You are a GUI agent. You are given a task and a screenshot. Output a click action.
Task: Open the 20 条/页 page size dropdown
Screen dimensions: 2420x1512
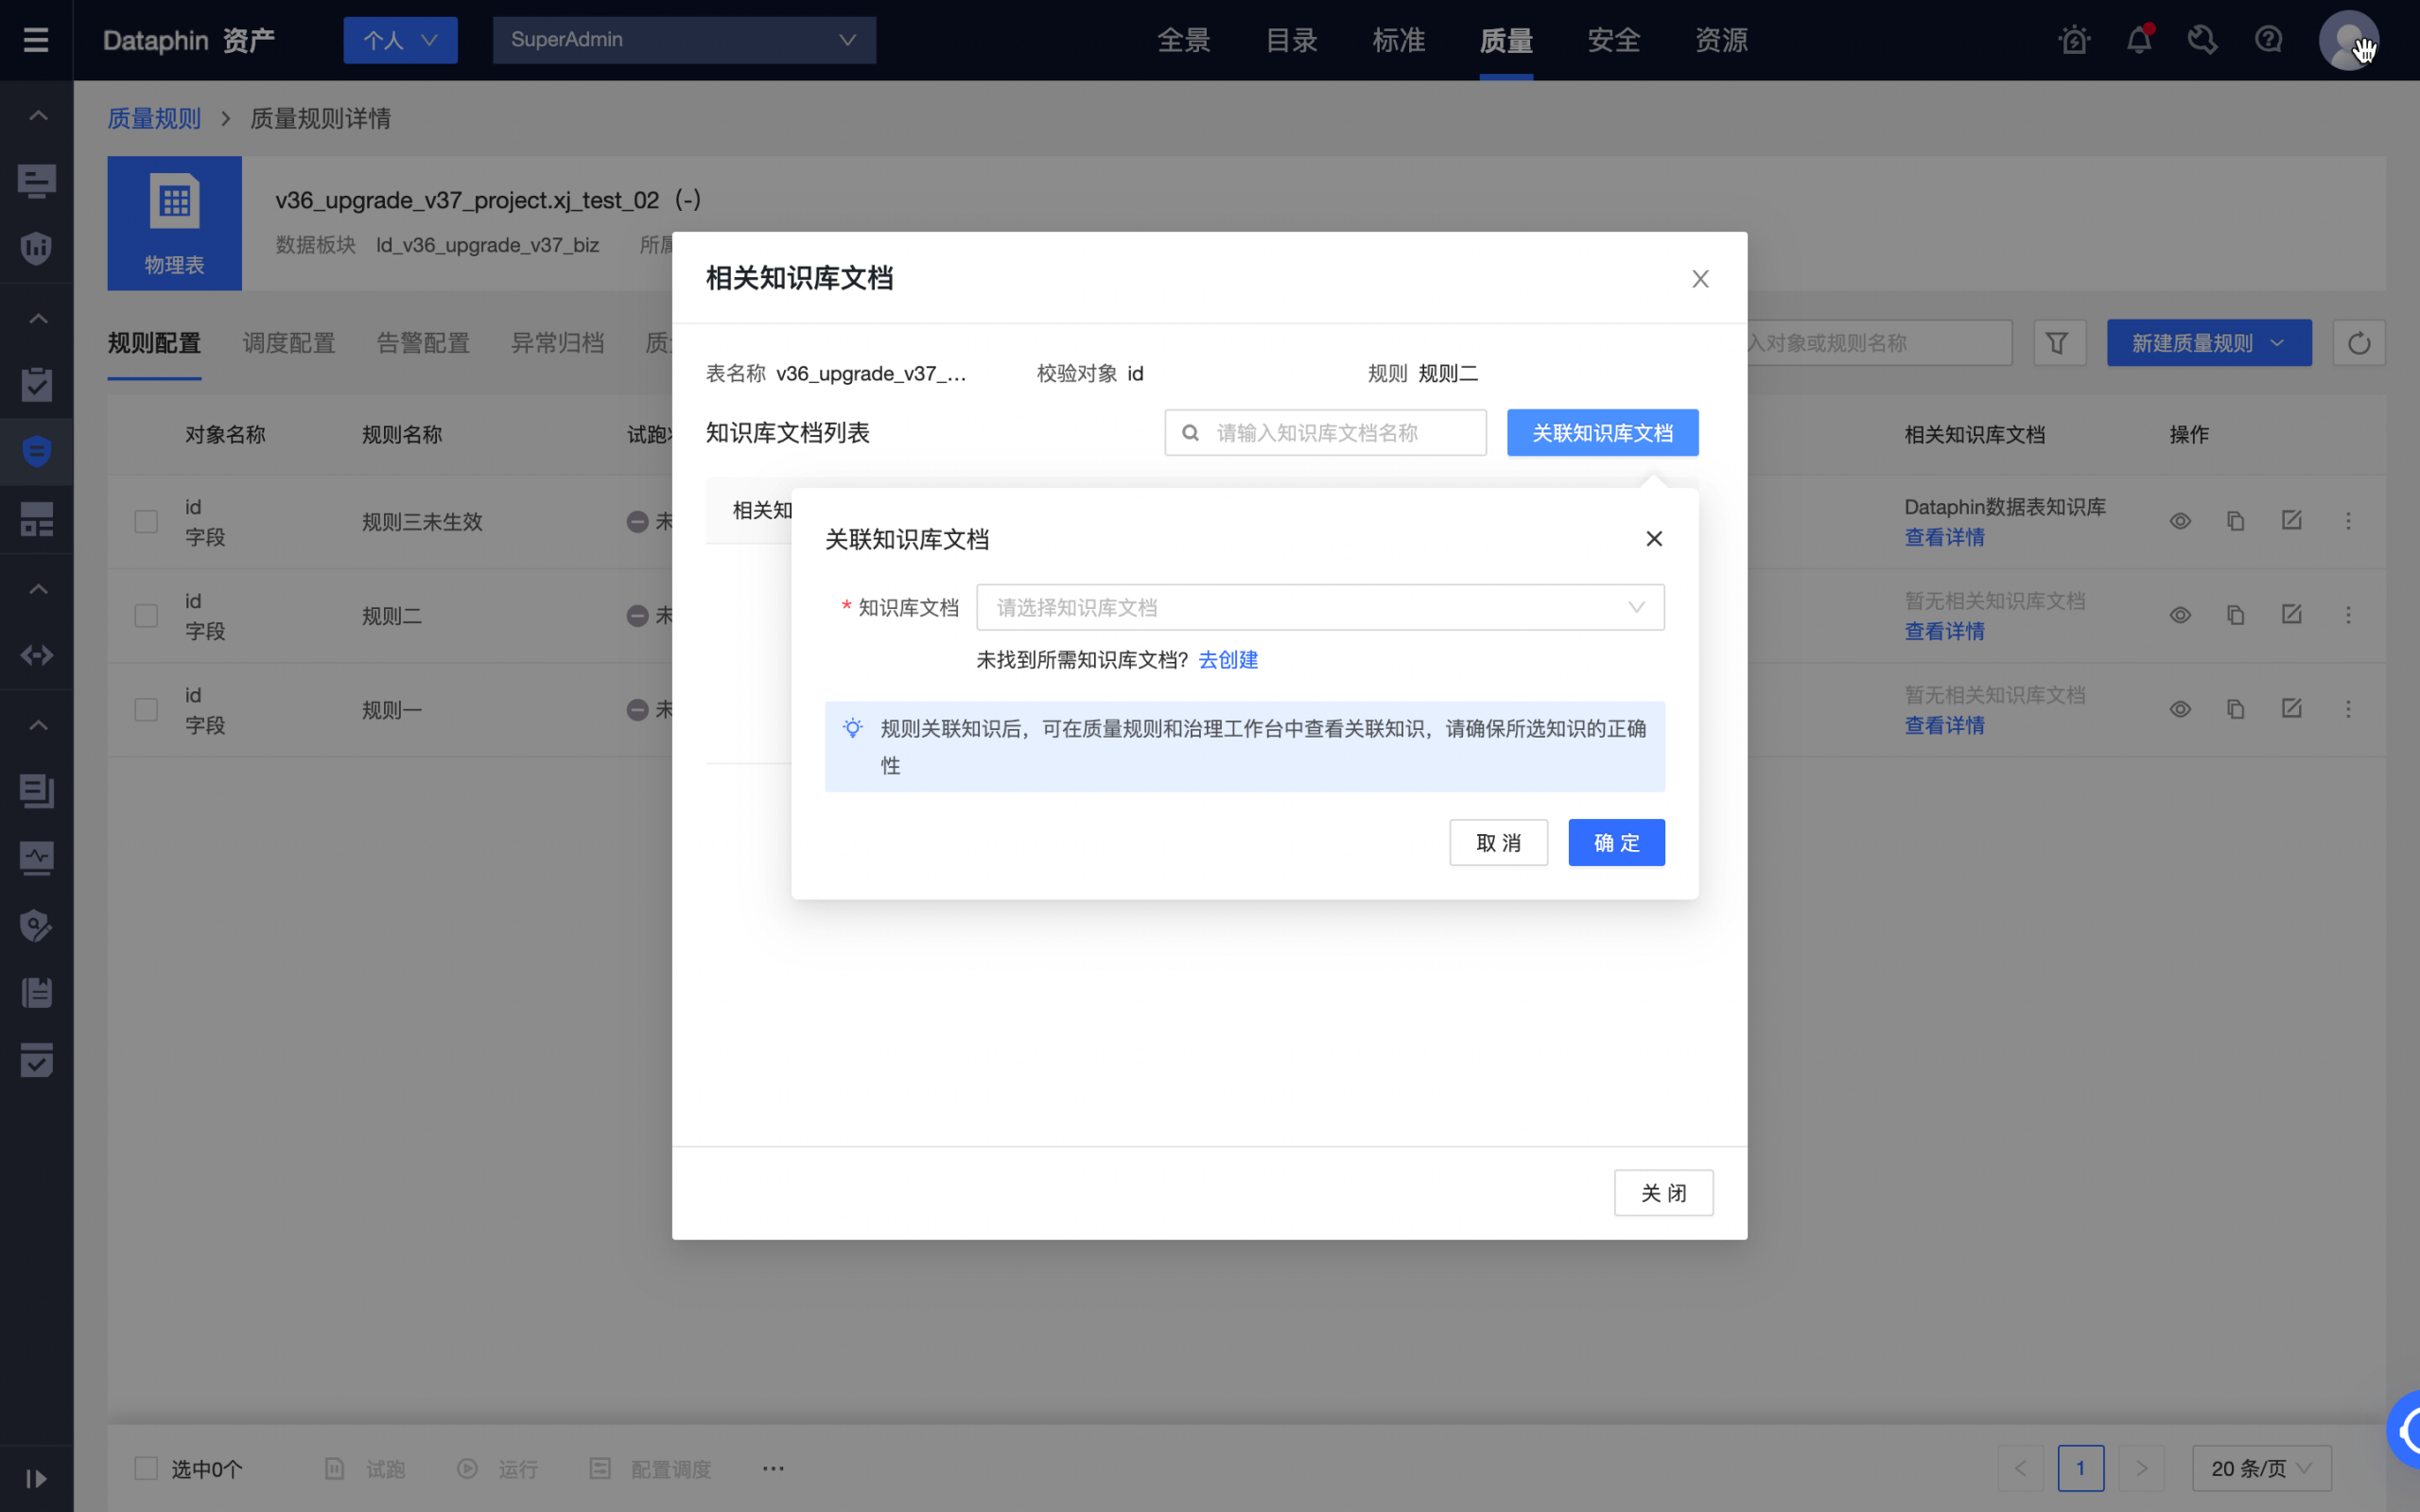click(2261, 1468)
